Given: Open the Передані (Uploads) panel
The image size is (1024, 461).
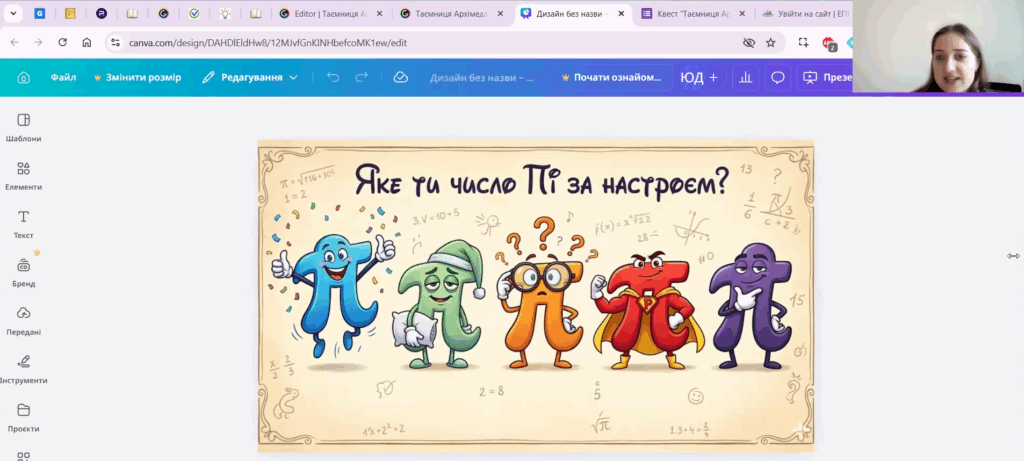Looking at the screenshot, I should coord(23,320).
